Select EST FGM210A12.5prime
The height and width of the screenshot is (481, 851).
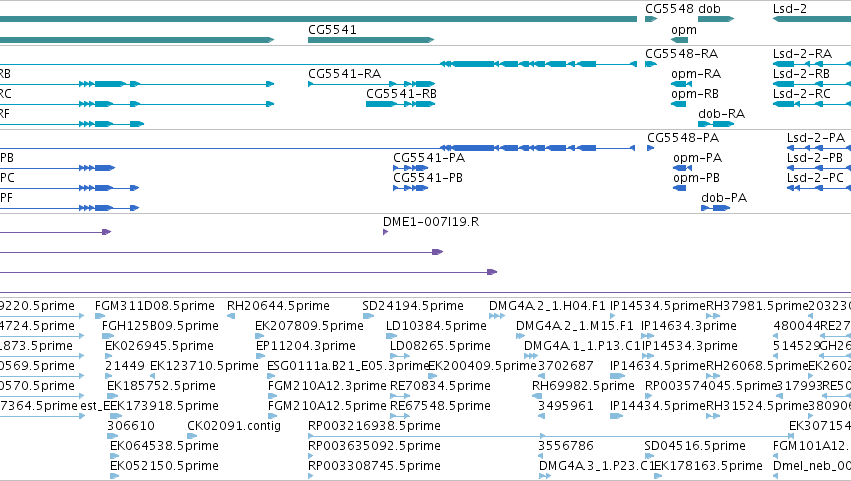(327, 407)
